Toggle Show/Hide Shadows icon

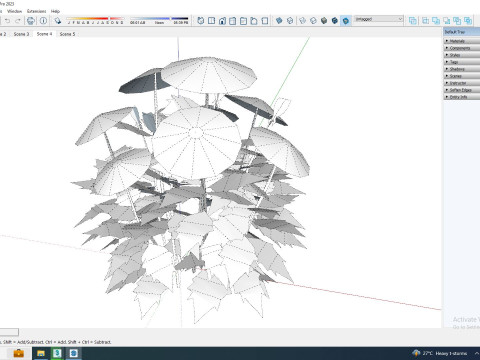[x=58, y=21]
